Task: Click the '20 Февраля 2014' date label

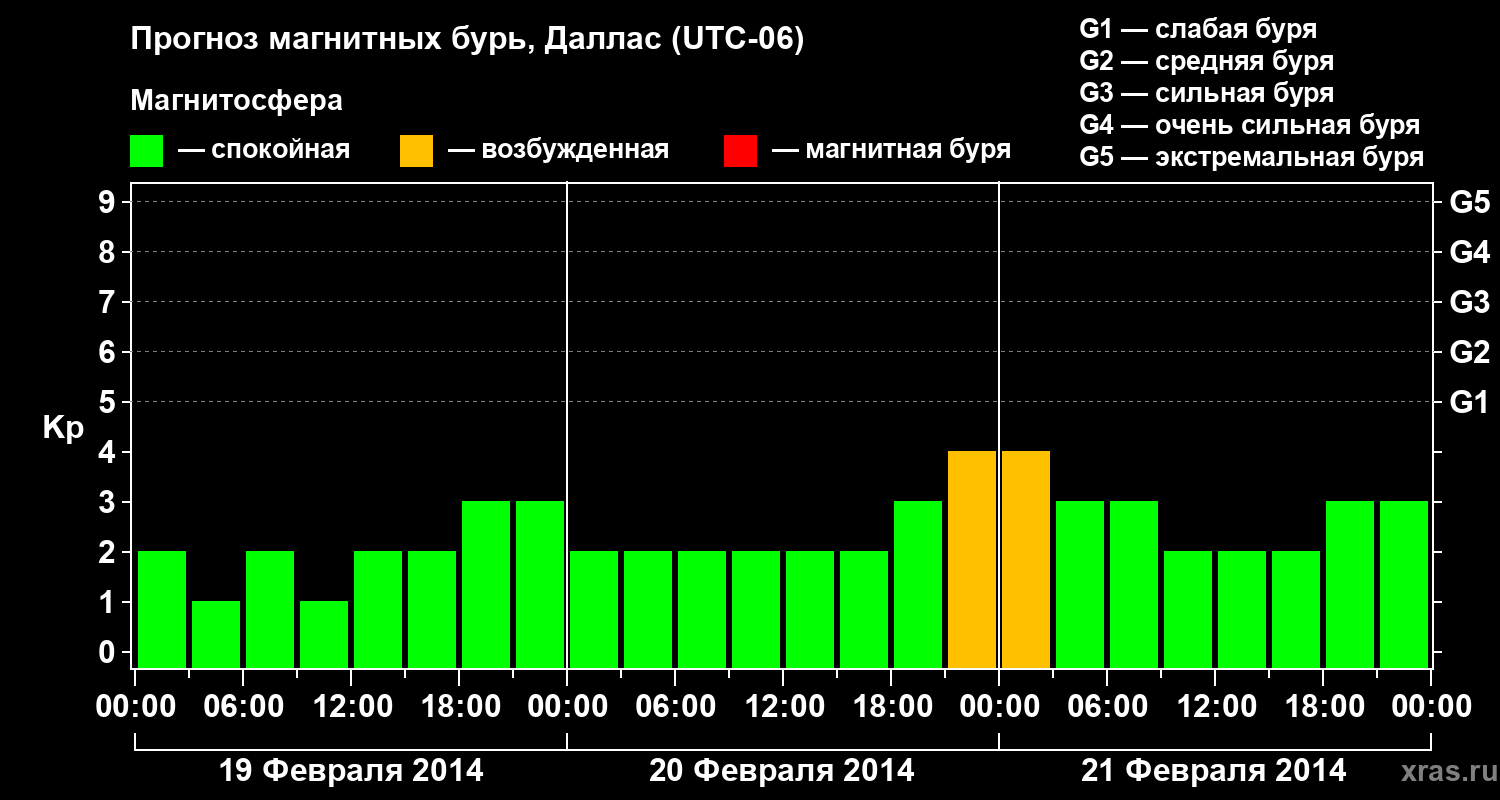Action: 782,771
